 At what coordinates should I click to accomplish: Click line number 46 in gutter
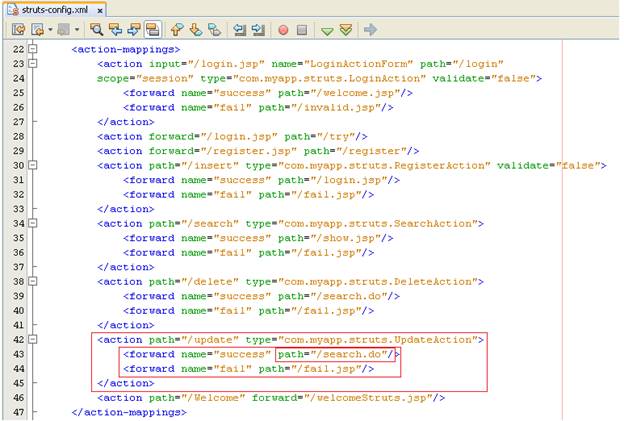click(x=18, y=398)
